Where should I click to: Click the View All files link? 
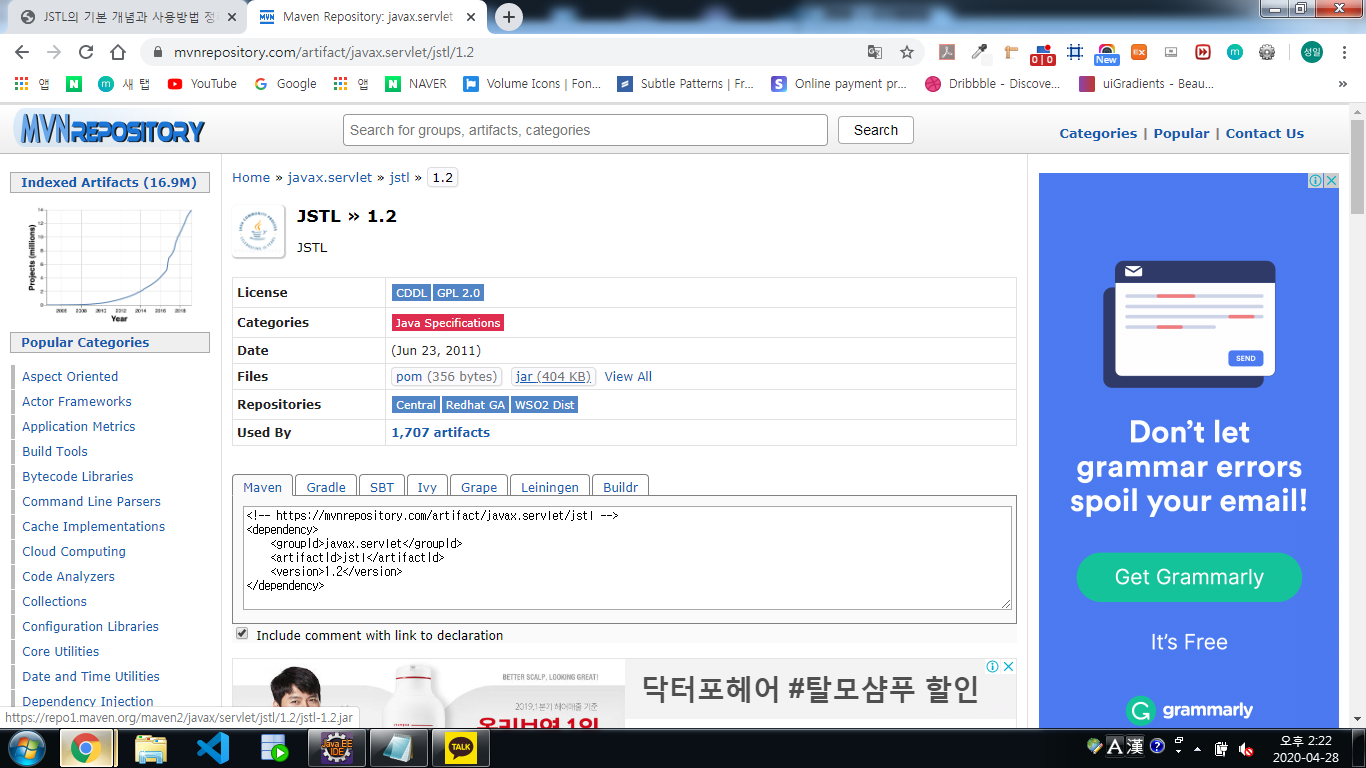pos(628,377)
